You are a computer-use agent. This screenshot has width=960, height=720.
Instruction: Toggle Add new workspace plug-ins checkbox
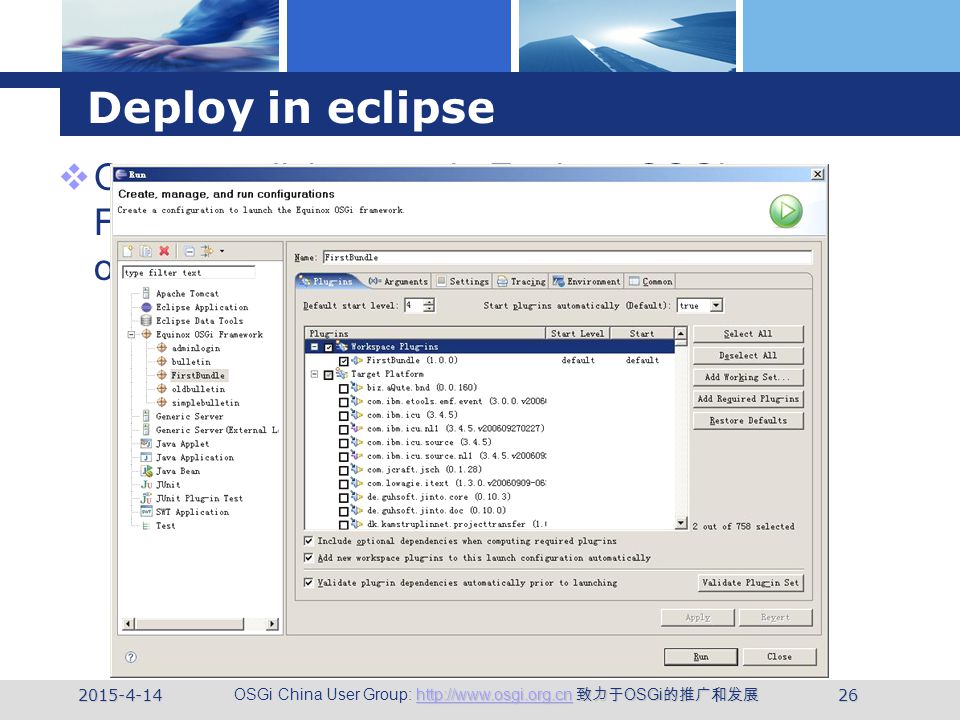point(309,558)
